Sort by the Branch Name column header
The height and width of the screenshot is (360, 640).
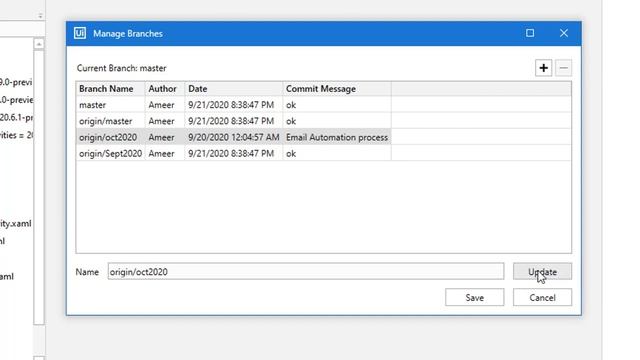[110, 89]
